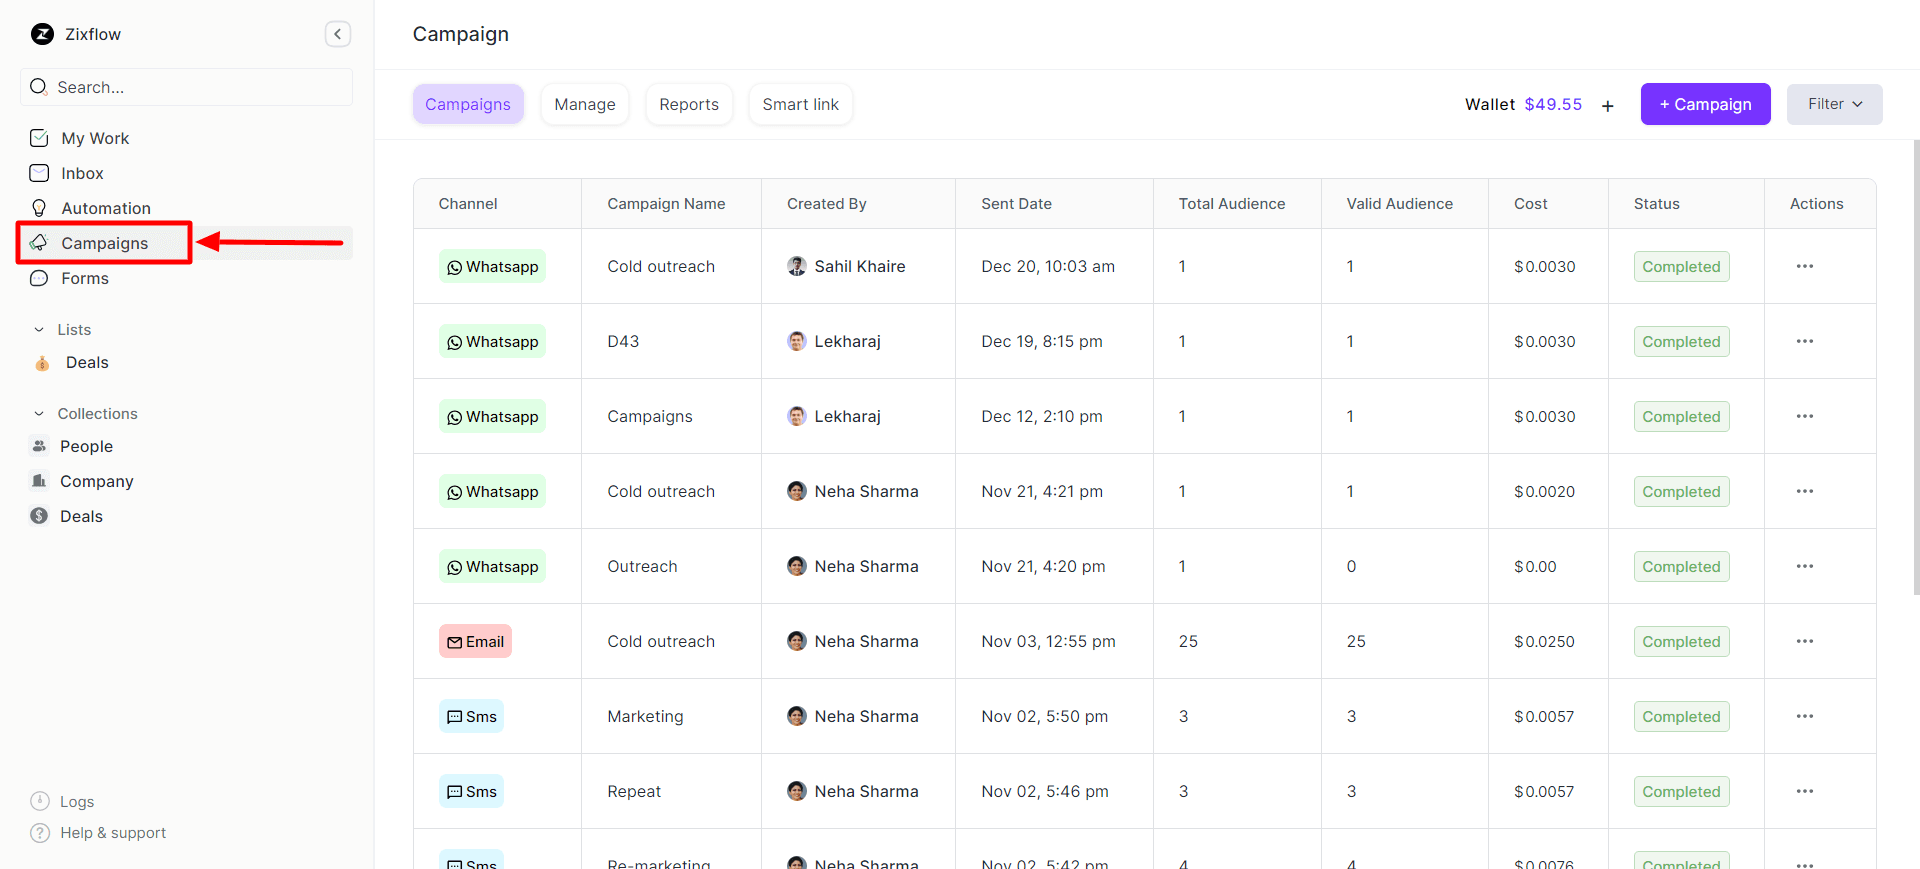This screenshot has width=1920, height=869.
Task: Open actions menu for Dec 12 campaign
Action: (1804, 416)
